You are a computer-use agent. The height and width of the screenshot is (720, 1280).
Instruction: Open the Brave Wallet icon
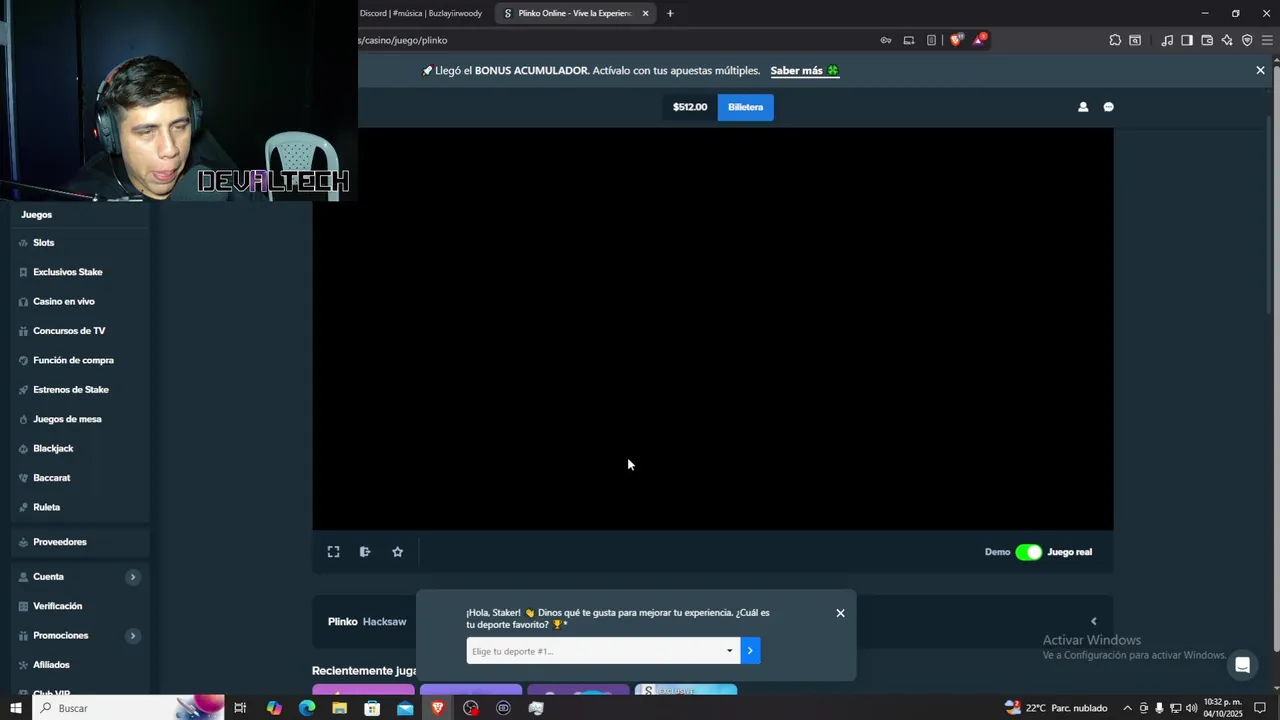[1207, 40]
